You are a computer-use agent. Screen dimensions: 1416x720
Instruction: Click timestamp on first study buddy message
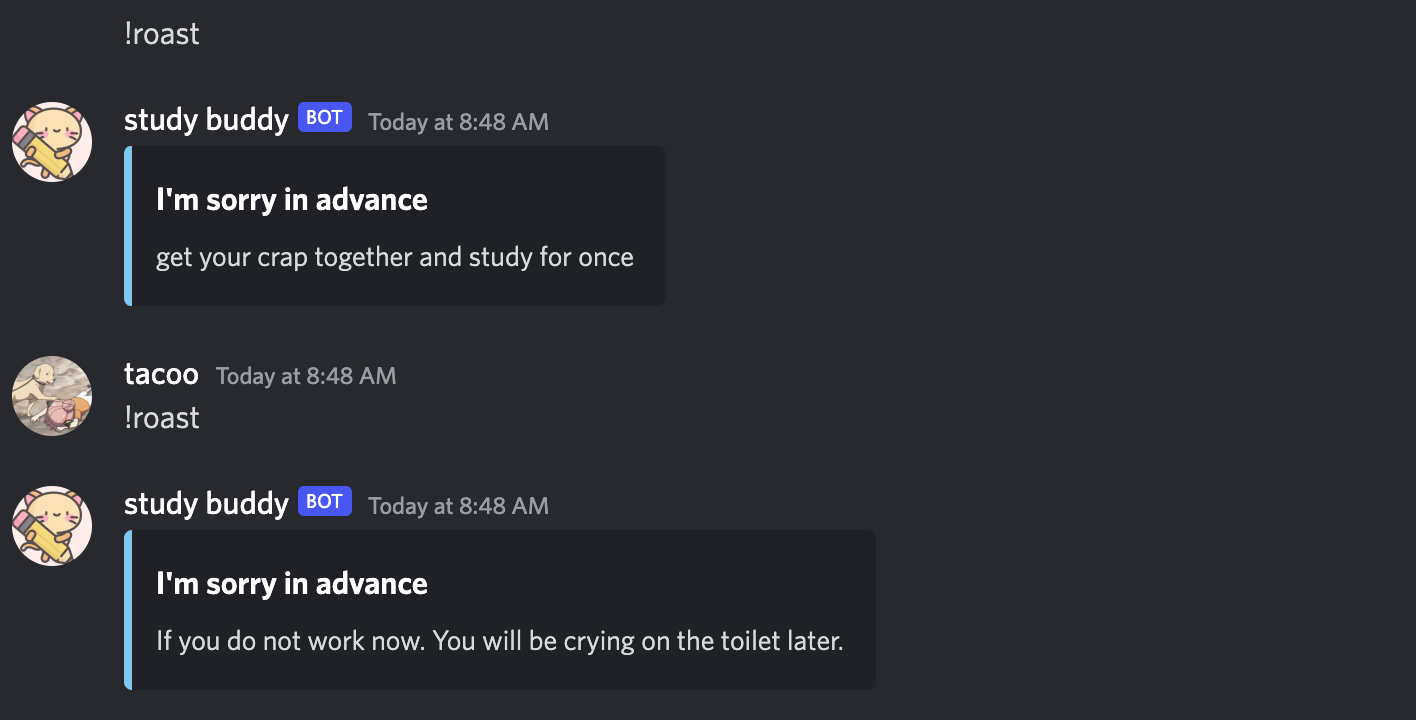(458, 122)
